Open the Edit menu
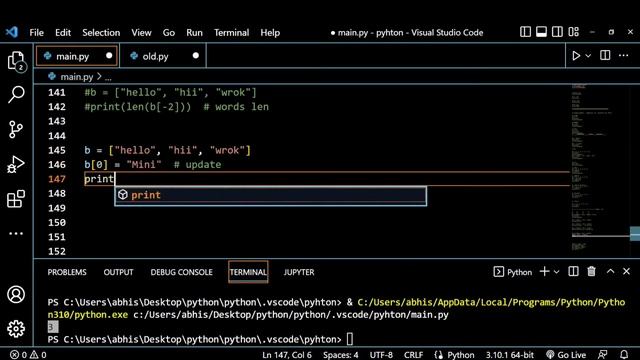Screen dimensions: 640x360 63,33
